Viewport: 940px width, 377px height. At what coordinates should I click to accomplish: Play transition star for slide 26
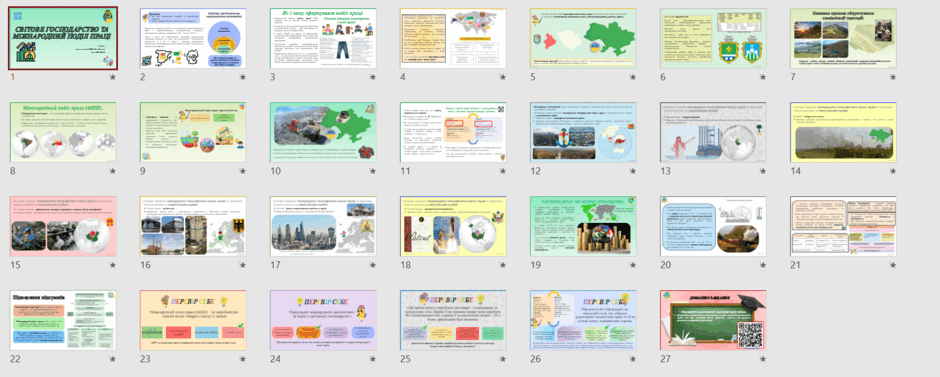pos(632,360)
